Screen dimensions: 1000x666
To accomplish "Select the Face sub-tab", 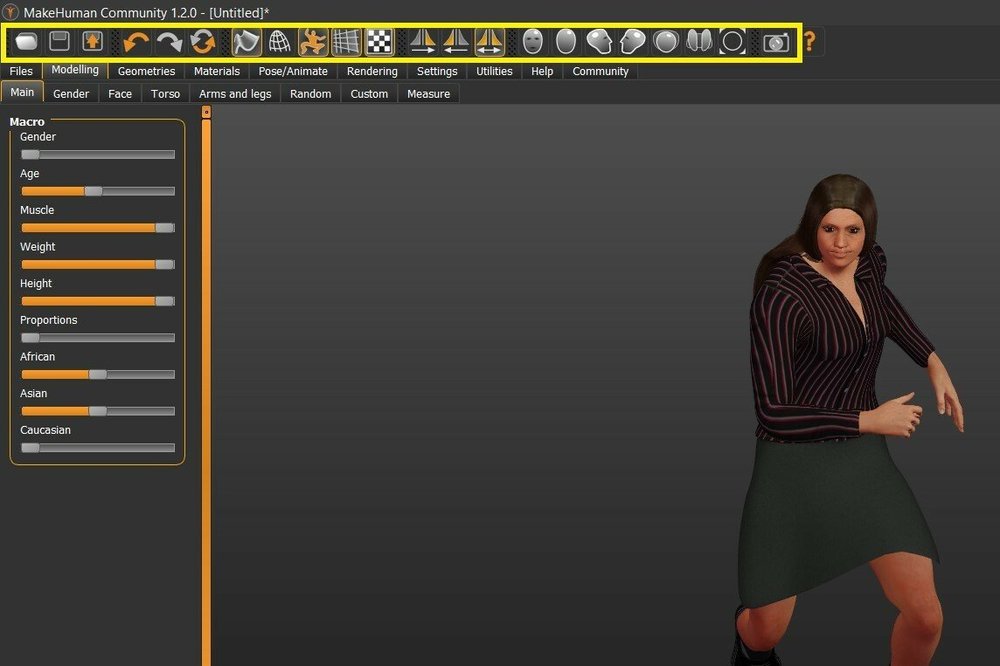I will click(x=120, y=94).
